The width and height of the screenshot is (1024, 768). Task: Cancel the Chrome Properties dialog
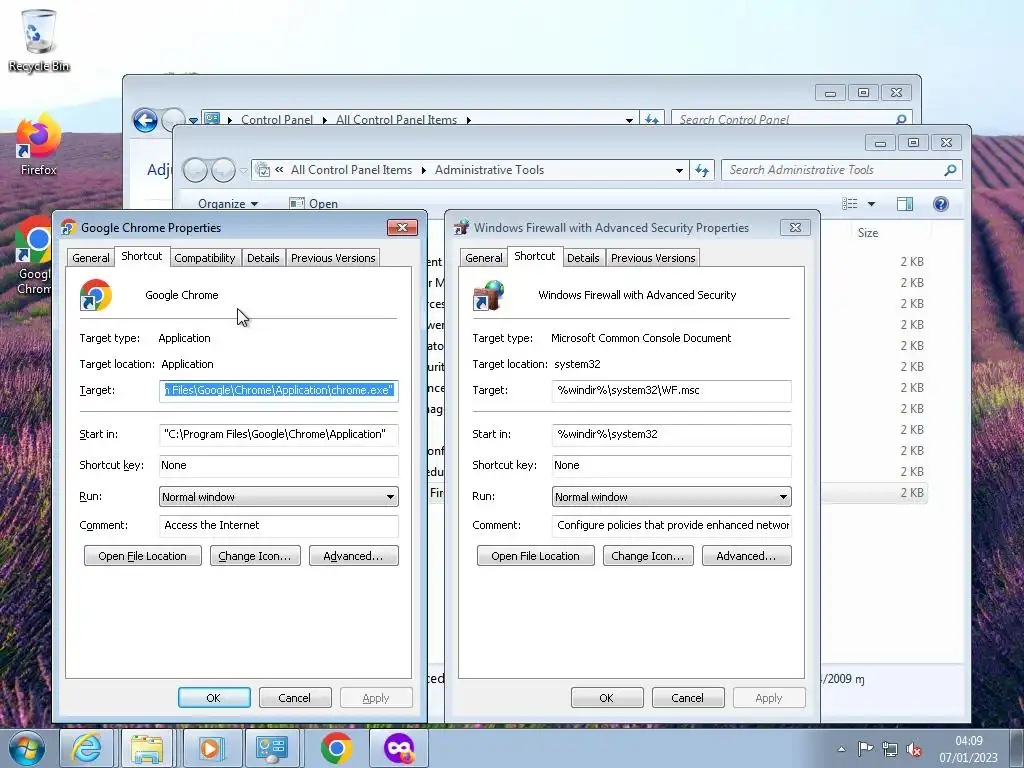point(295,698)
